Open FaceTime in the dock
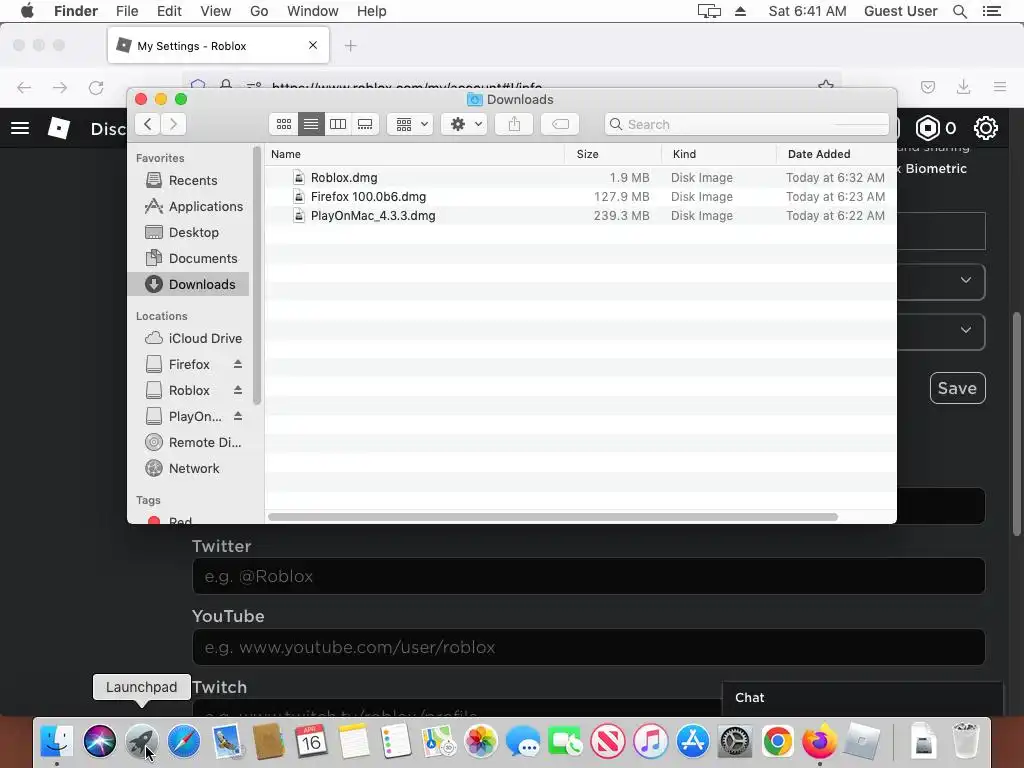 point(566,742)
